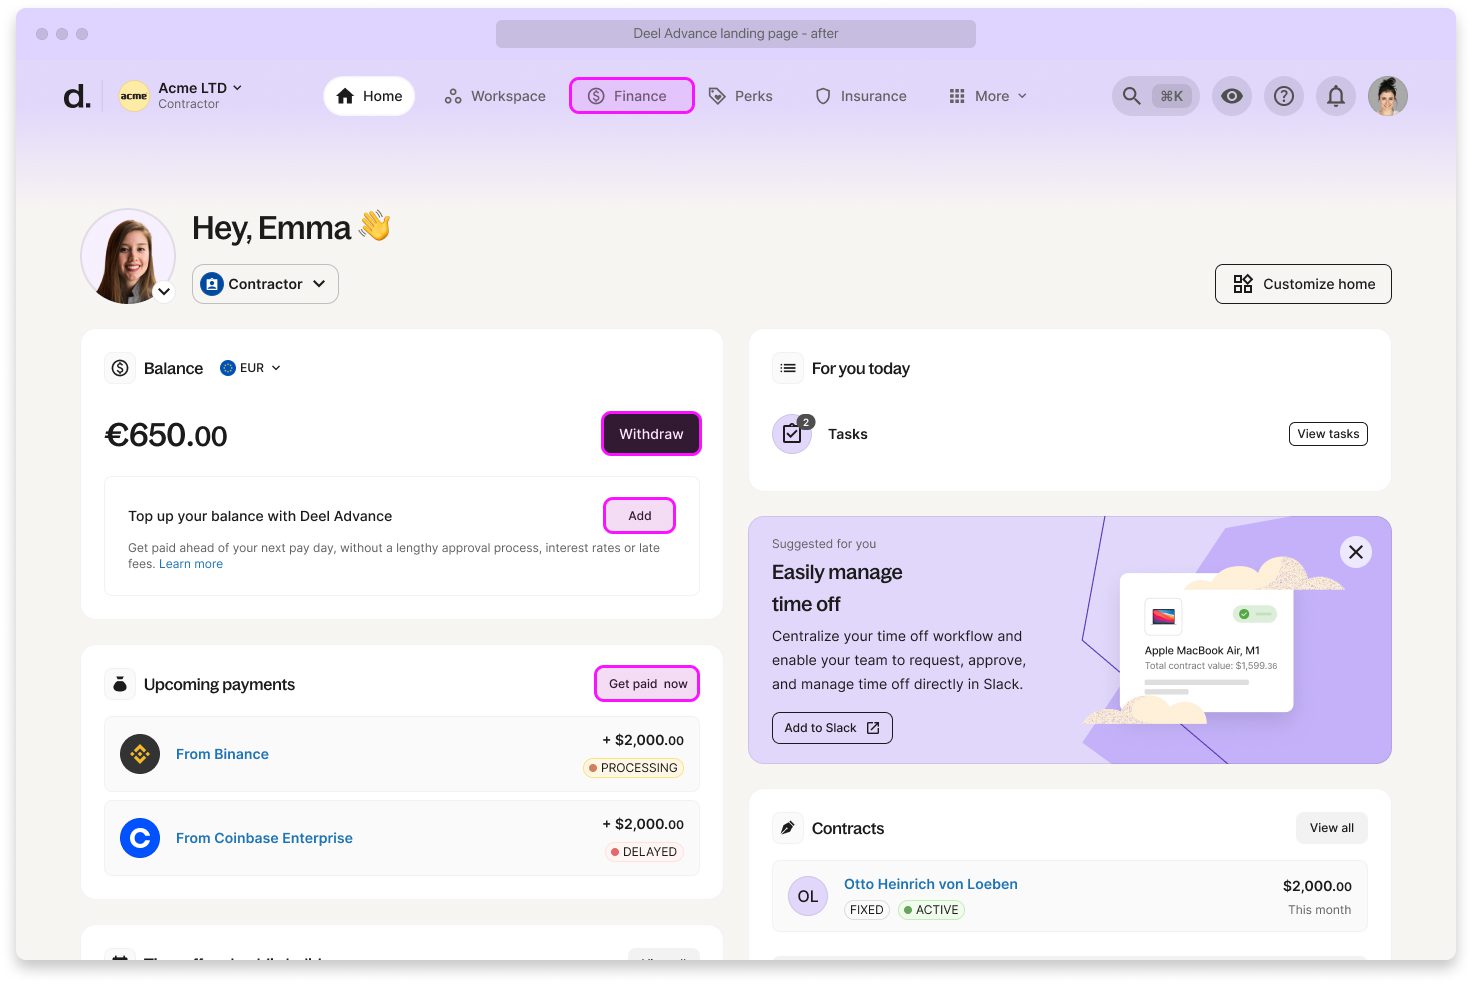1472x984 pixels.
Task: Change the EUR currency selector
Action: tap(251, 368)
